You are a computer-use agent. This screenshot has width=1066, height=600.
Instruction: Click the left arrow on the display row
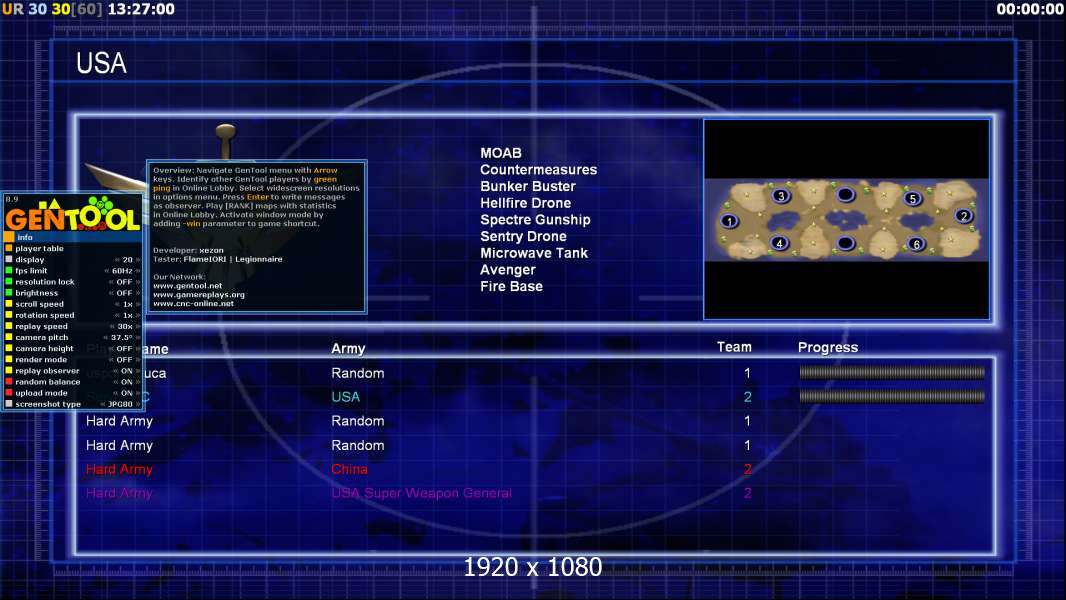click(117, 260)
